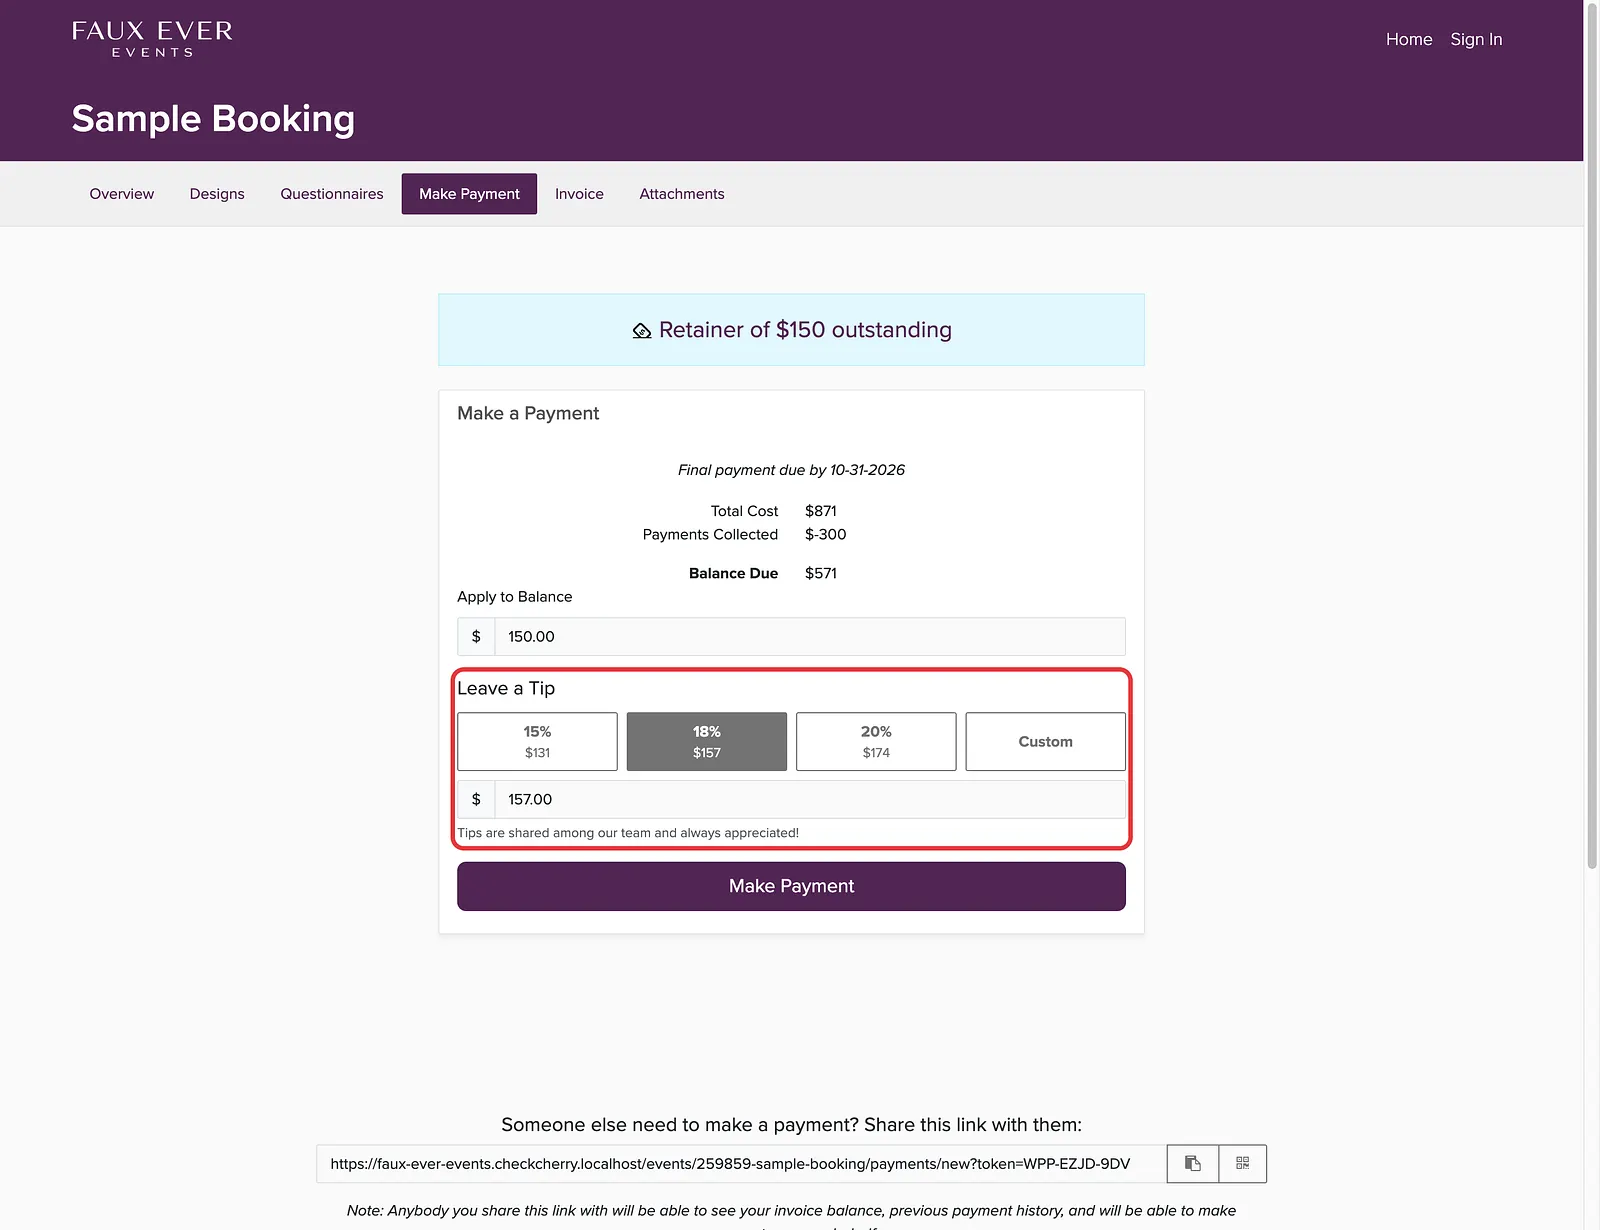Click the Sign In link

coord(1476,39)
